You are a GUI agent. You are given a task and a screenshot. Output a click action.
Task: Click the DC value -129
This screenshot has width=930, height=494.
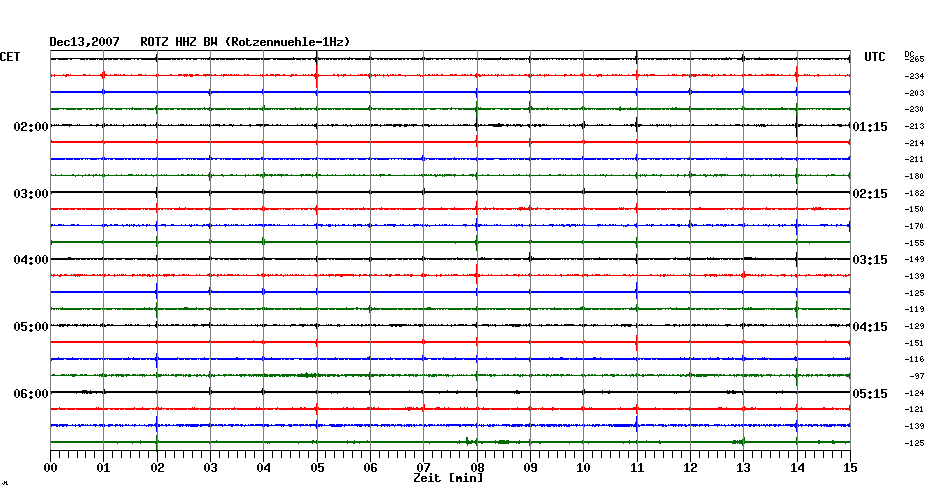[x=914, y=327]
